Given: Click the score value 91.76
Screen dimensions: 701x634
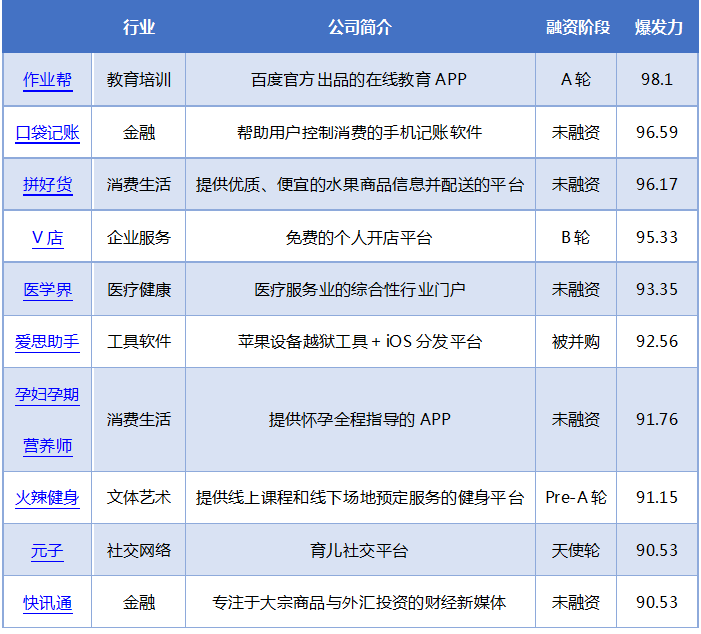Looking at the screenshot, I should coord(657,419).
